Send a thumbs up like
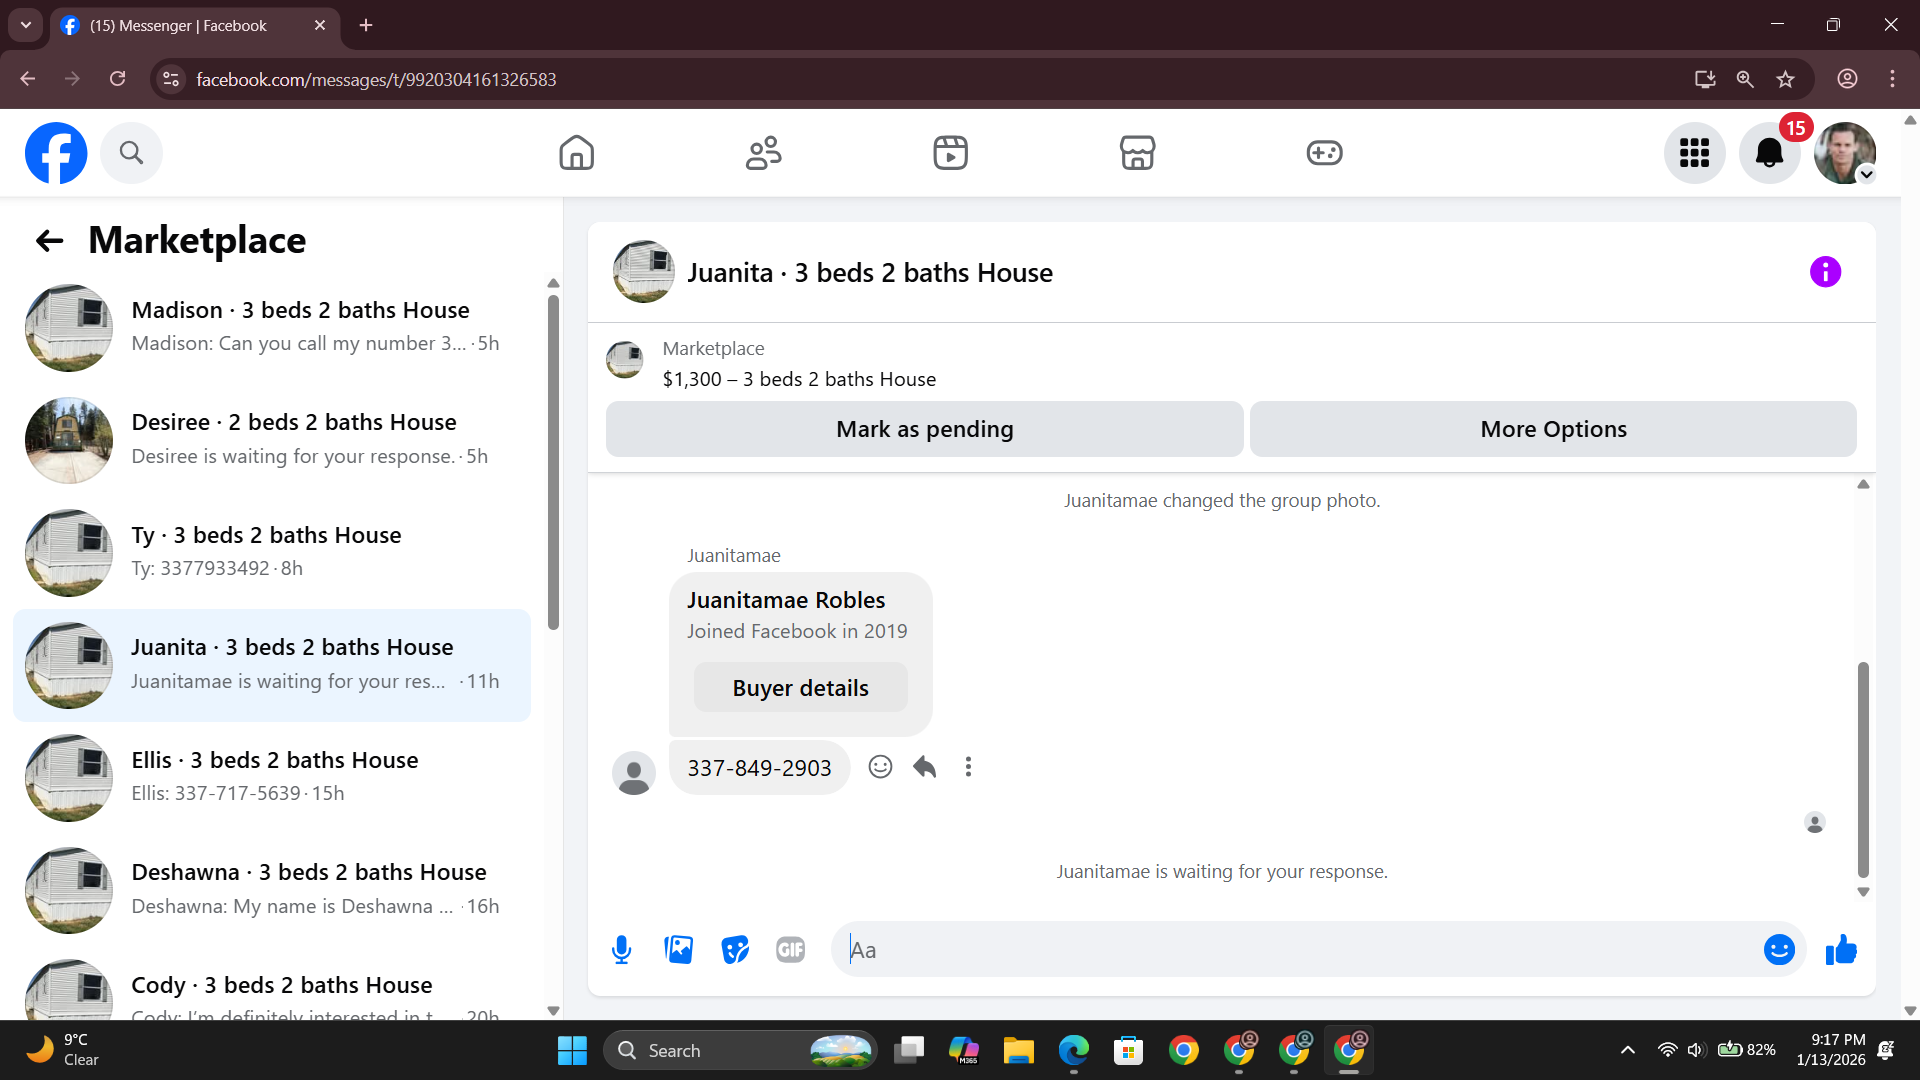 pos(1840,949)
